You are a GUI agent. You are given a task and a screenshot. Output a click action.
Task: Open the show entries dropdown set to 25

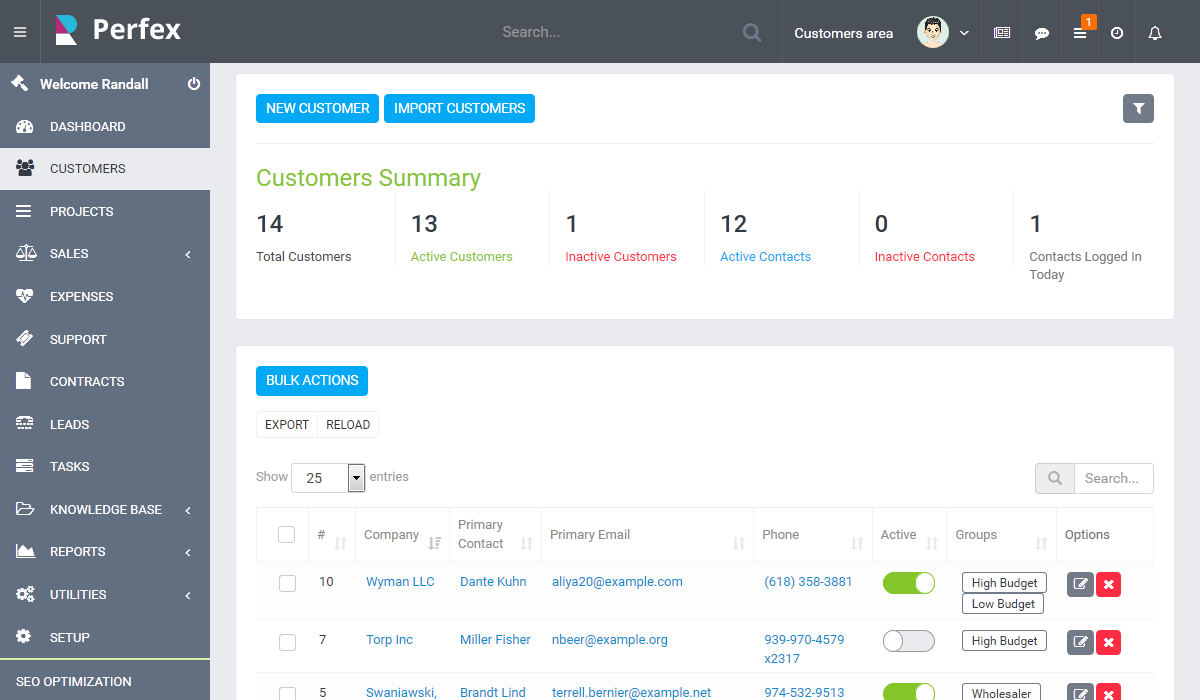point(328,478)
